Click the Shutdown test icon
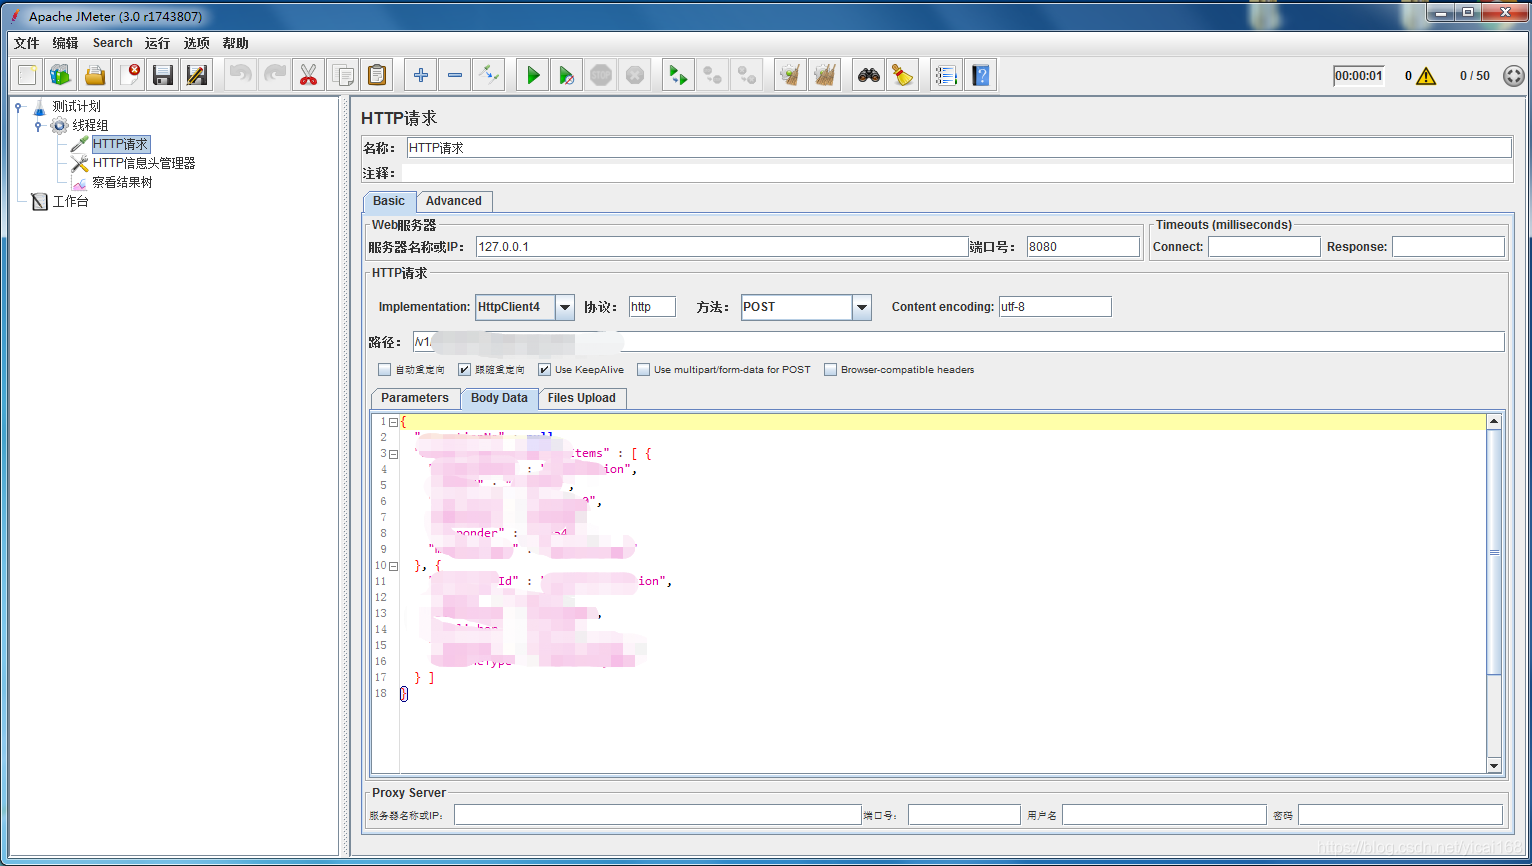 click(635, 75)
